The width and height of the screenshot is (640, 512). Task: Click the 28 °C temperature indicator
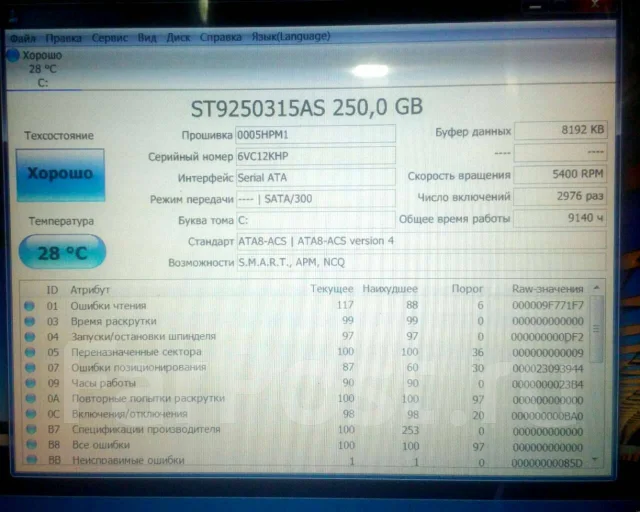coord(62,252)
